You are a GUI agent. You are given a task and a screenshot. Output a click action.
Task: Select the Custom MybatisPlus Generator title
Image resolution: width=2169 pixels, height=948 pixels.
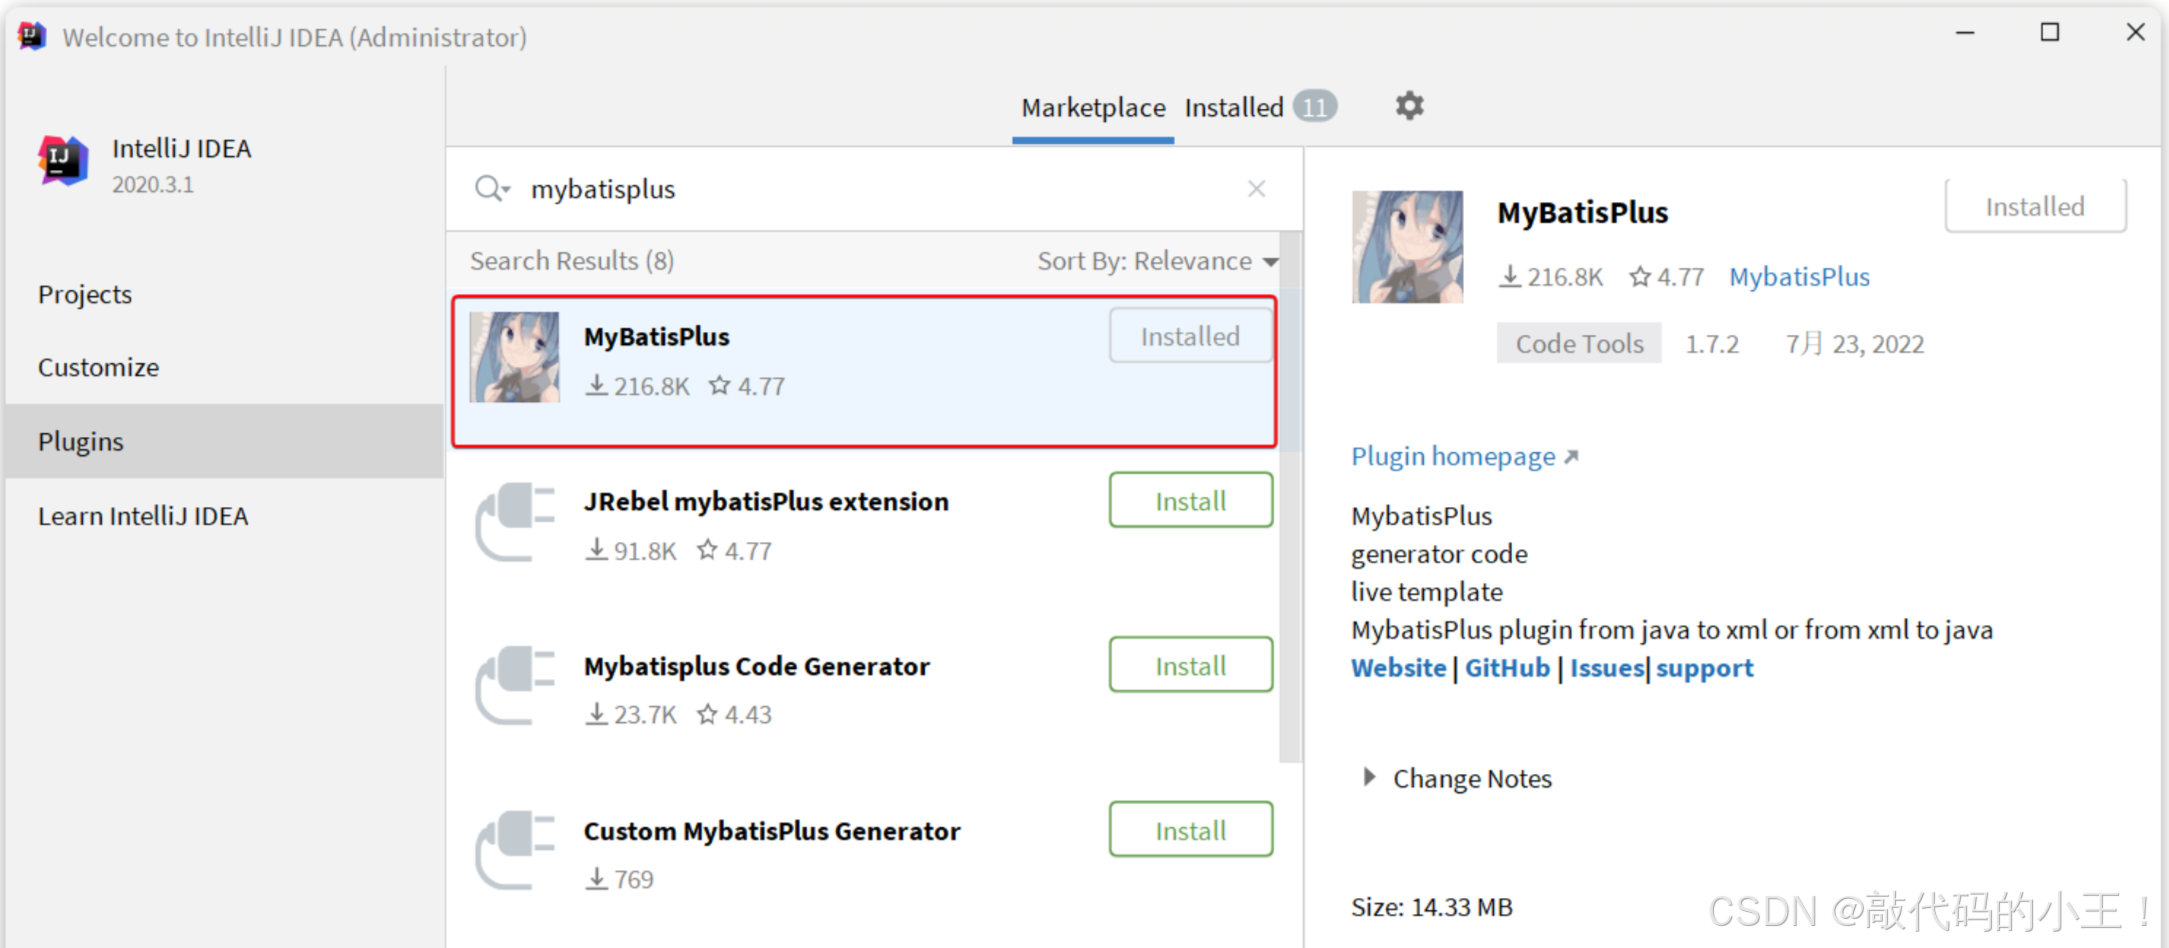coord(772,831)
